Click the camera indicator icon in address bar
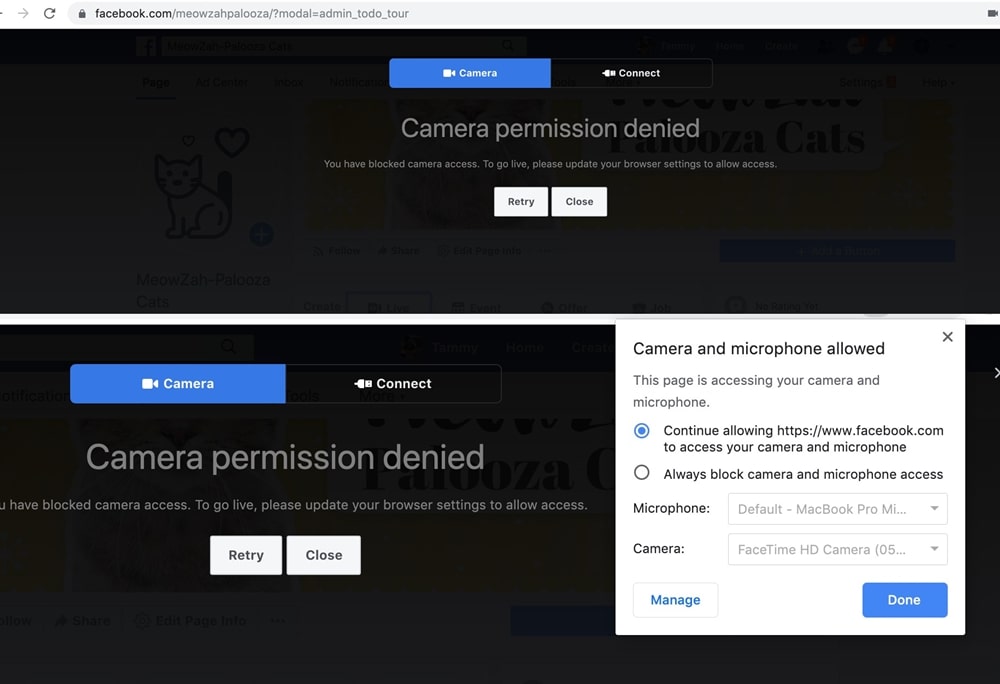 pyautogui.click(x=992, y=13)
